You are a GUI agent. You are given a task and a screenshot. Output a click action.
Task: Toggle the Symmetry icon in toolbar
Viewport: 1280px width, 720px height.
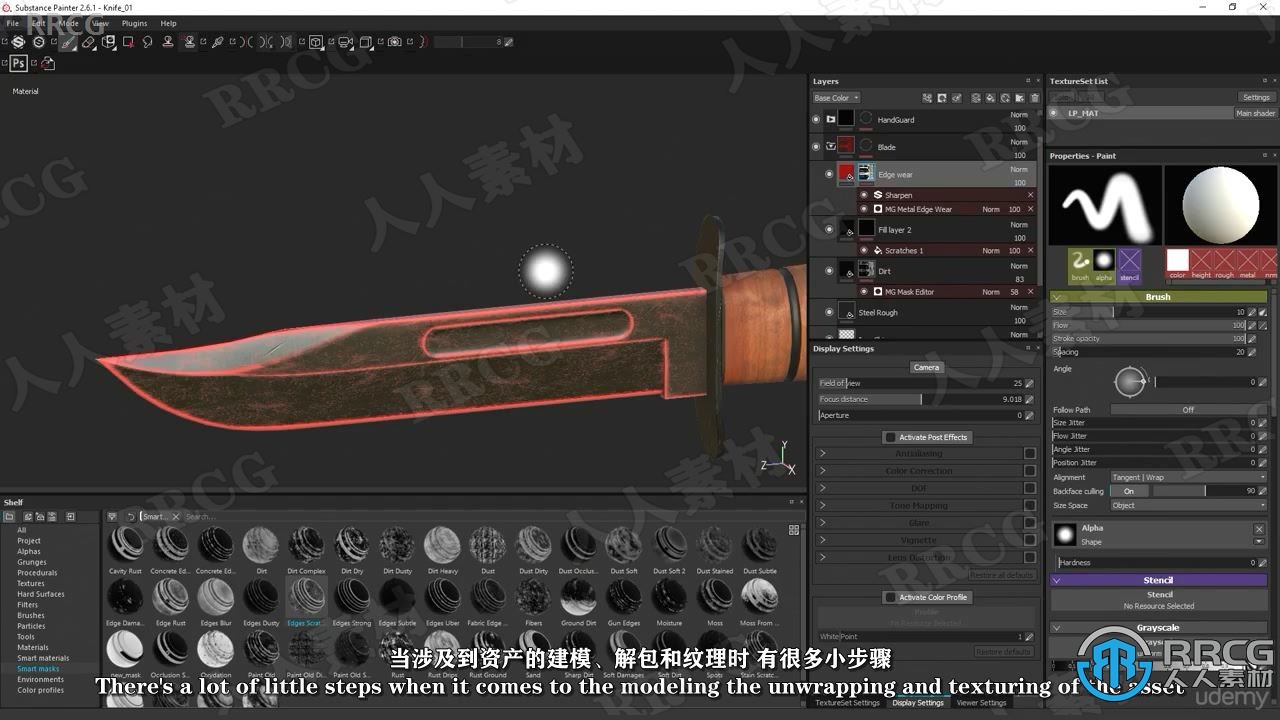(246, 42)
